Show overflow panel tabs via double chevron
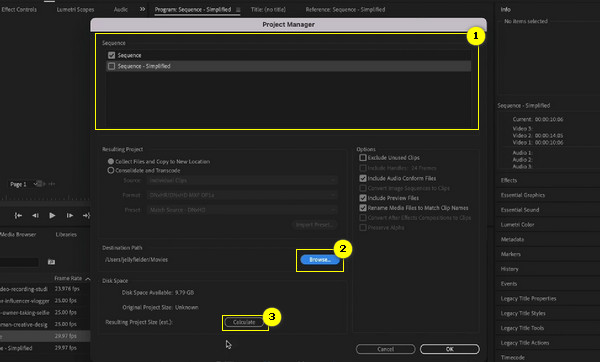The width and height of the screenshot is (600, 362). [x=142, y=9]
